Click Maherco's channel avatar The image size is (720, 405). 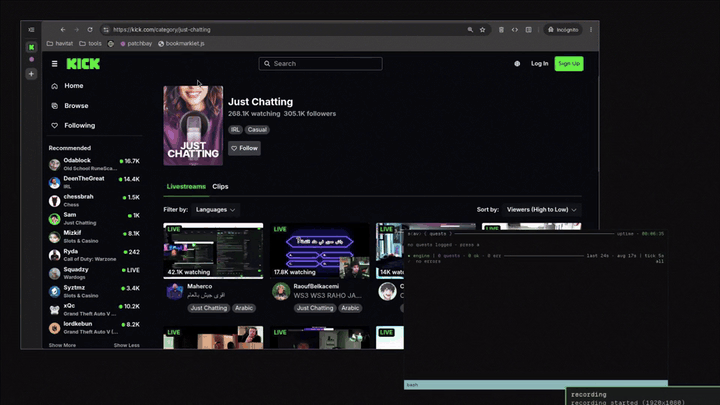(x=174, y=292)
